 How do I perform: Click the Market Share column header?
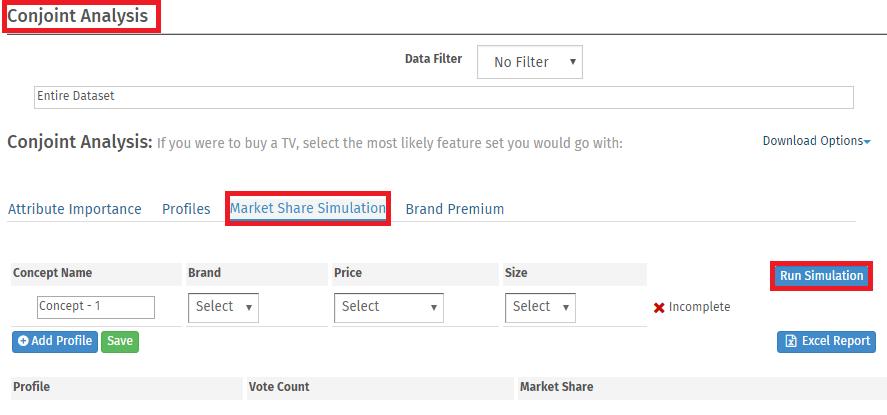tap(557, 386)
